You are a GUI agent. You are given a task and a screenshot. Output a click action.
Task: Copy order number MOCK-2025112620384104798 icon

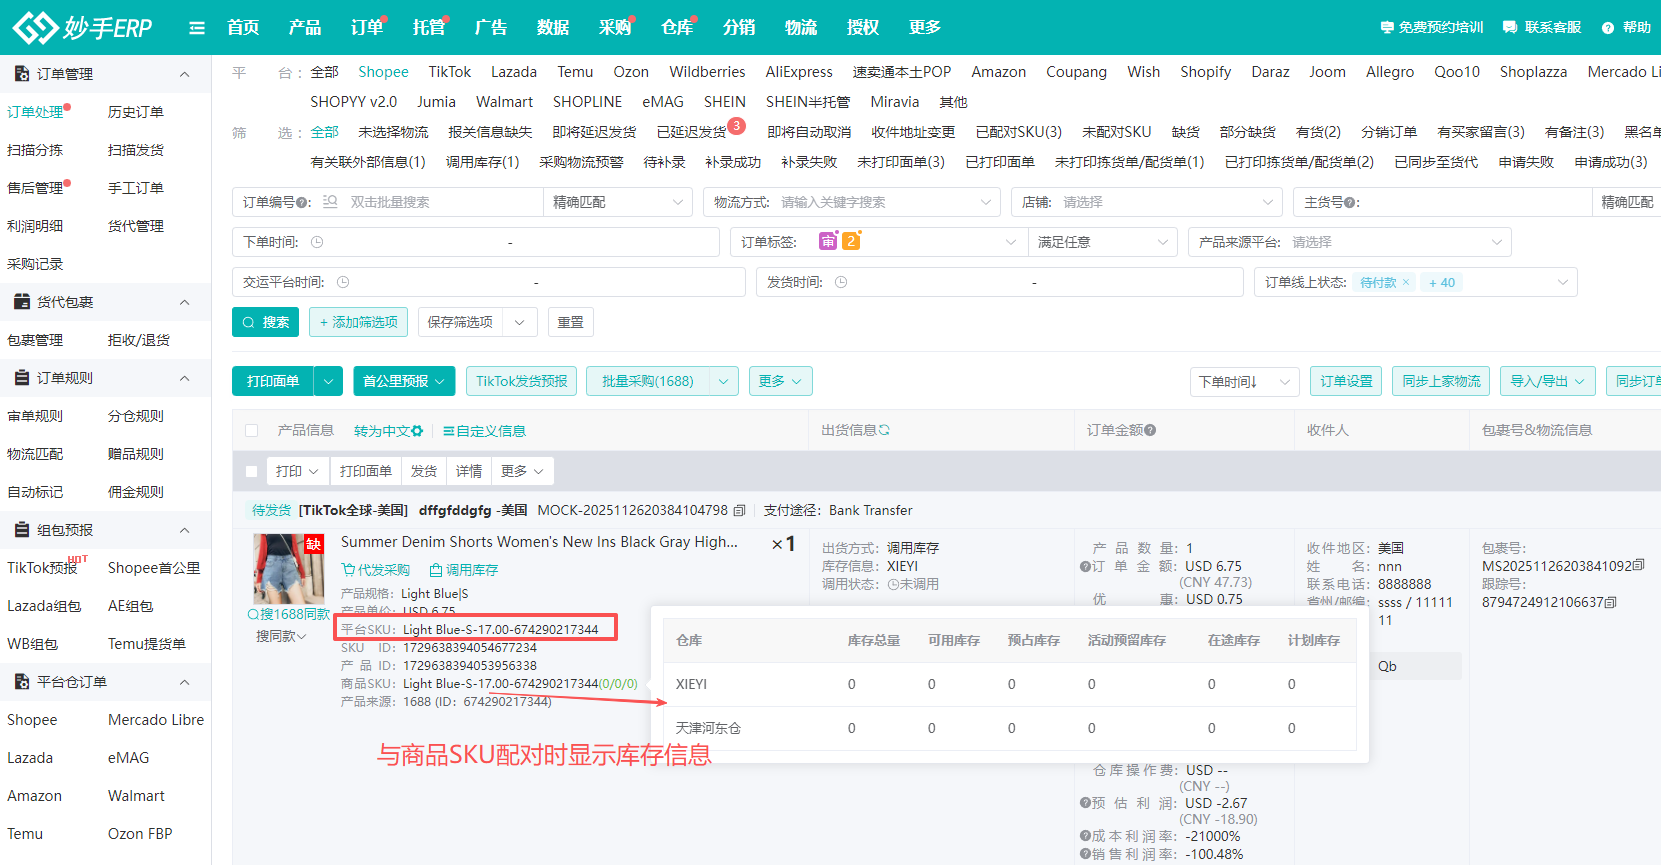click(x=739, y=510)
